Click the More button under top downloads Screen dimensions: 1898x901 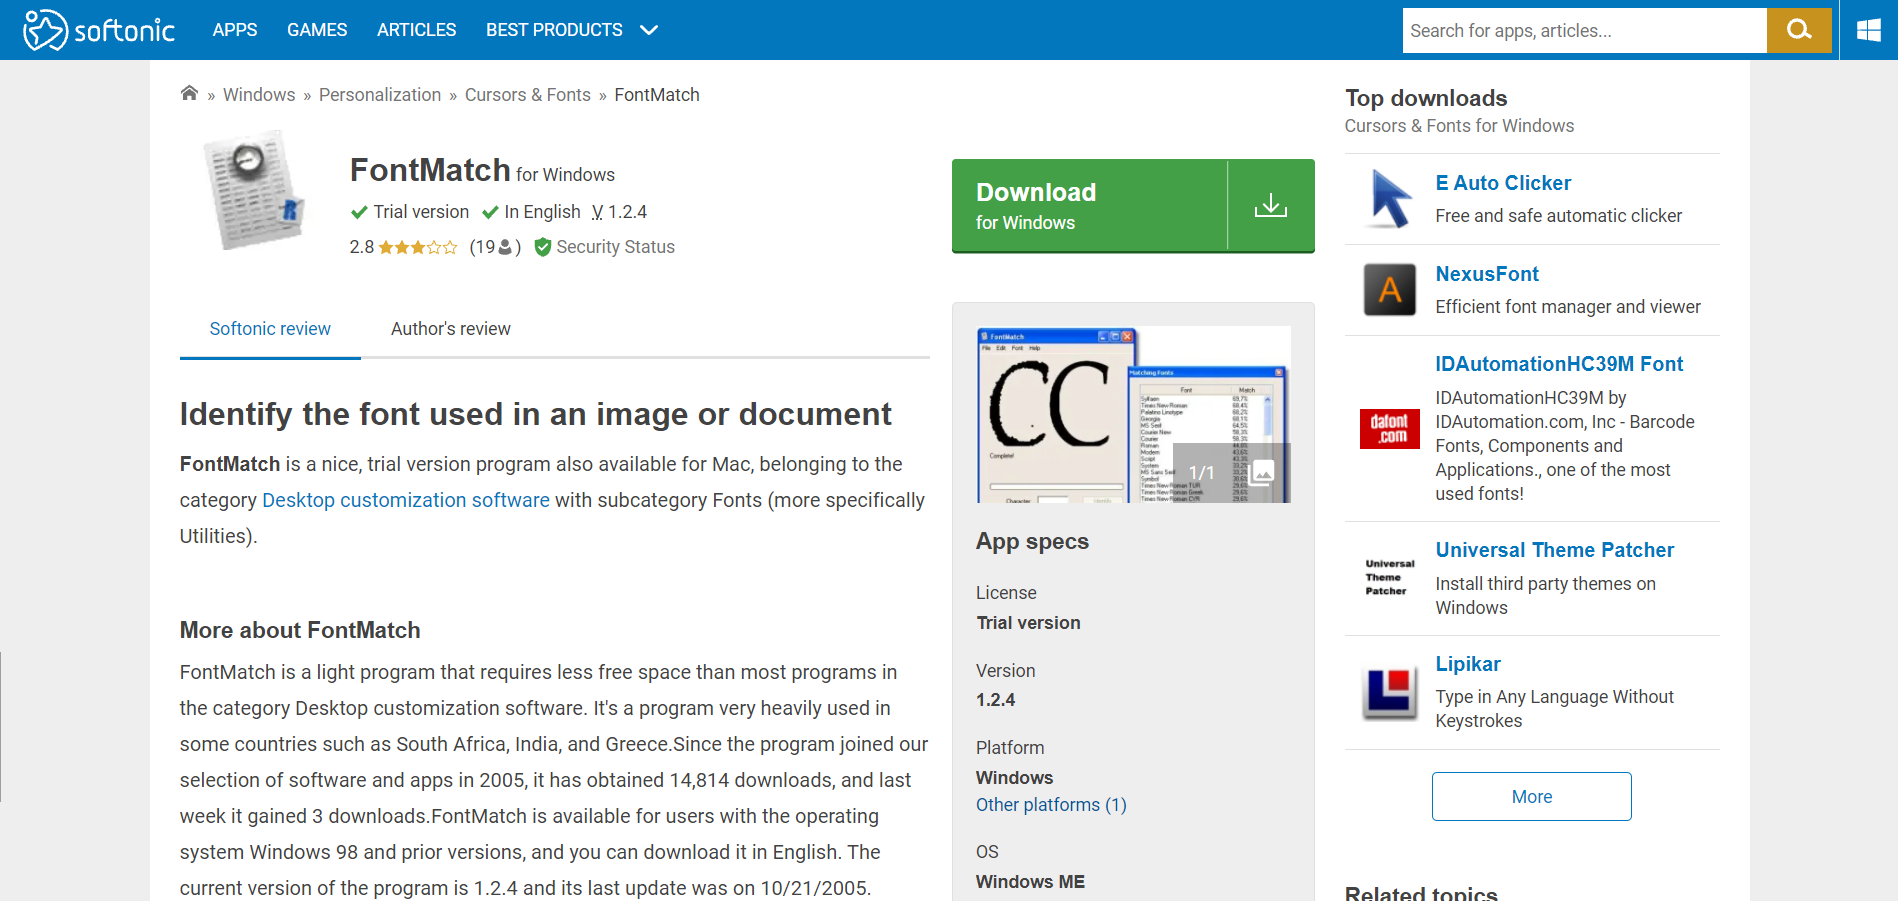point(1531,797)
